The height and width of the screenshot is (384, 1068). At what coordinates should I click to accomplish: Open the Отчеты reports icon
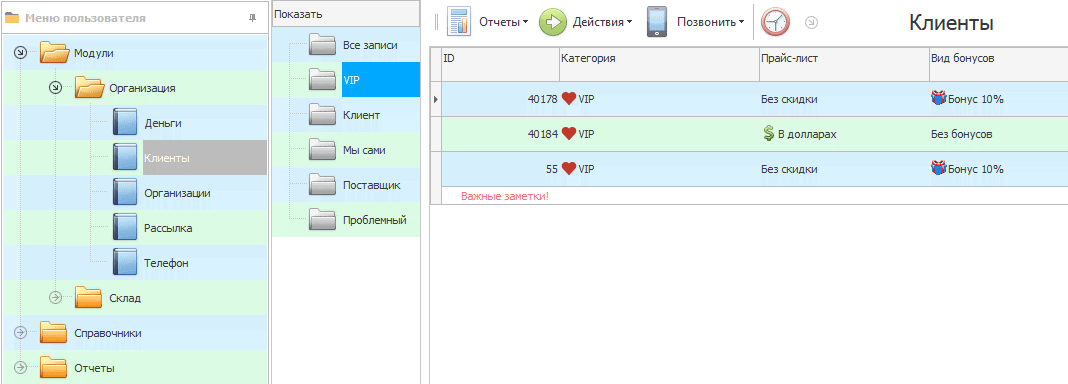click(x=459, y=22)
